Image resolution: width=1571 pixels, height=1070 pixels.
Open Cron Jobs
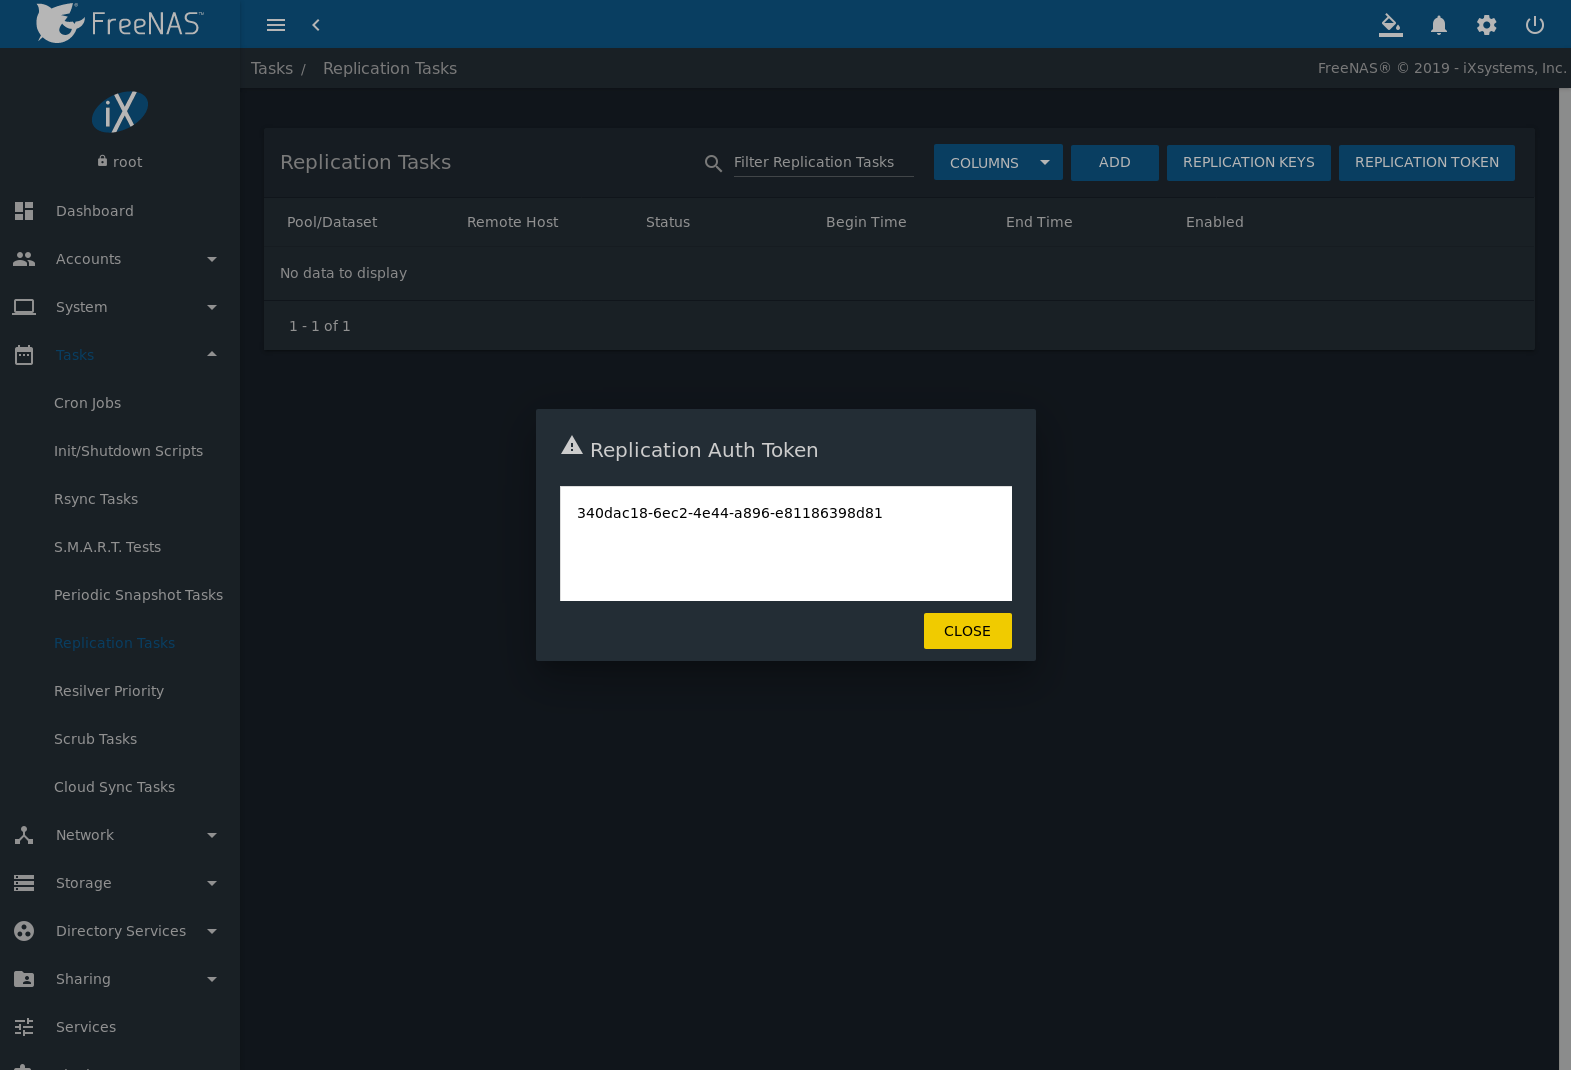[87, 403]
